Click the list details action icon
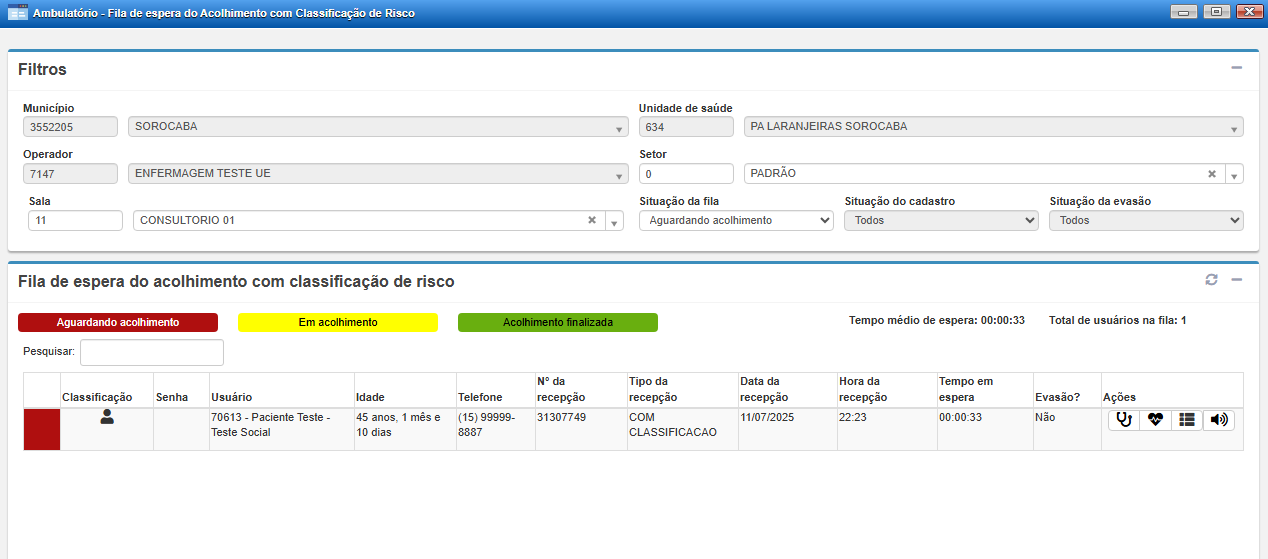 pos(1186,420)
